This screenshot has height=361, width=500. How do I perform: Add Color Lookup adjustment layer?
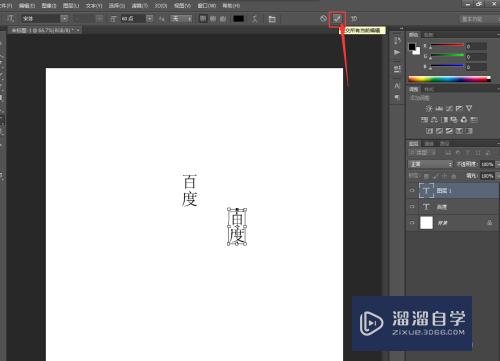[x=474, y=120]
